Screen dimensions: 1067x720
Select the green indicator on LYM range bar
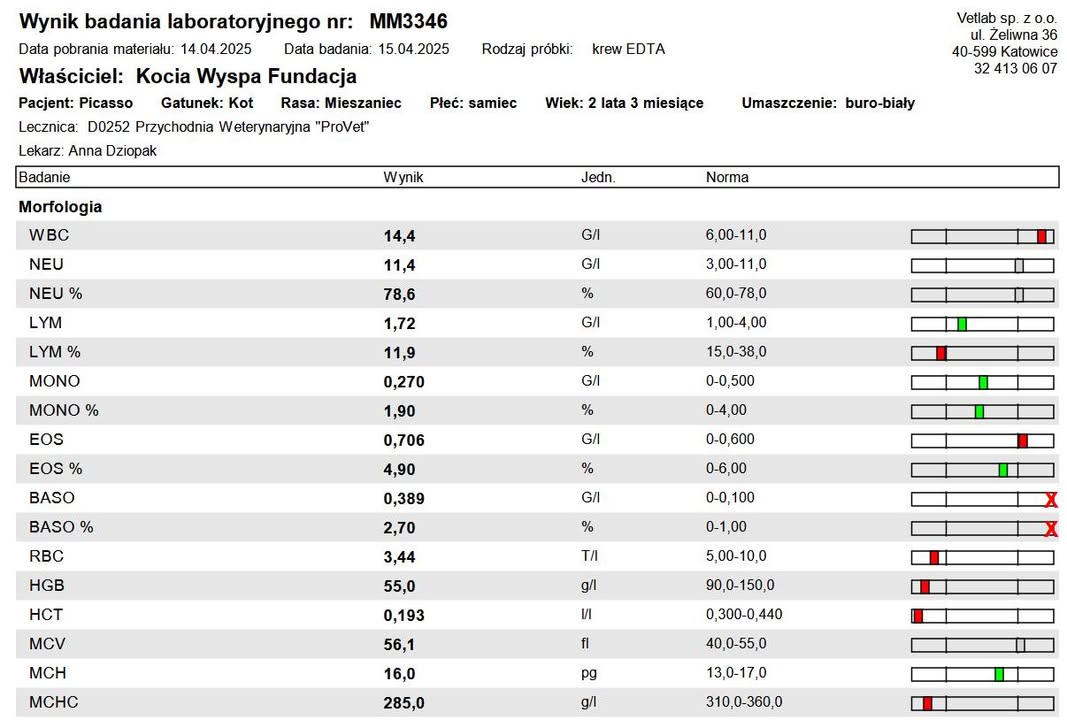962,324
